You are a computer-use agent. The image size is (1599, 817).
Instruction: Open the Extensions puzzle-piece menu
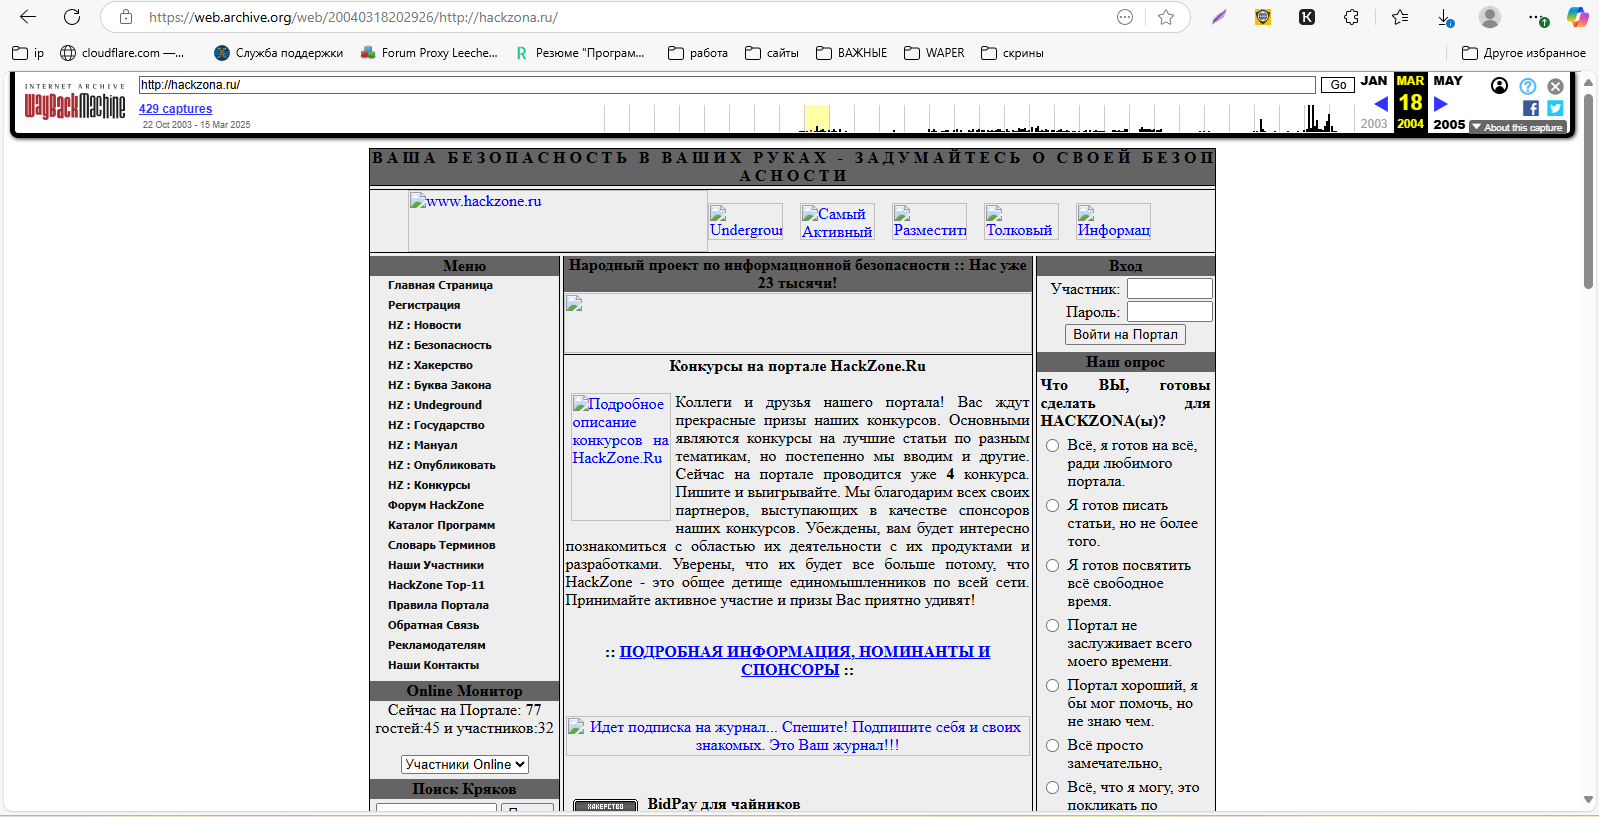[x=1351, y=17]
